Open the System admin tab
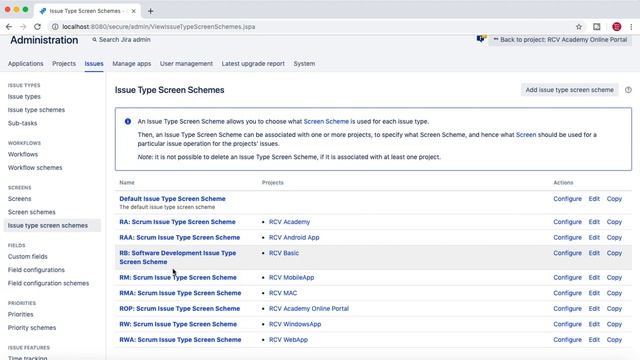 point(304,64)
